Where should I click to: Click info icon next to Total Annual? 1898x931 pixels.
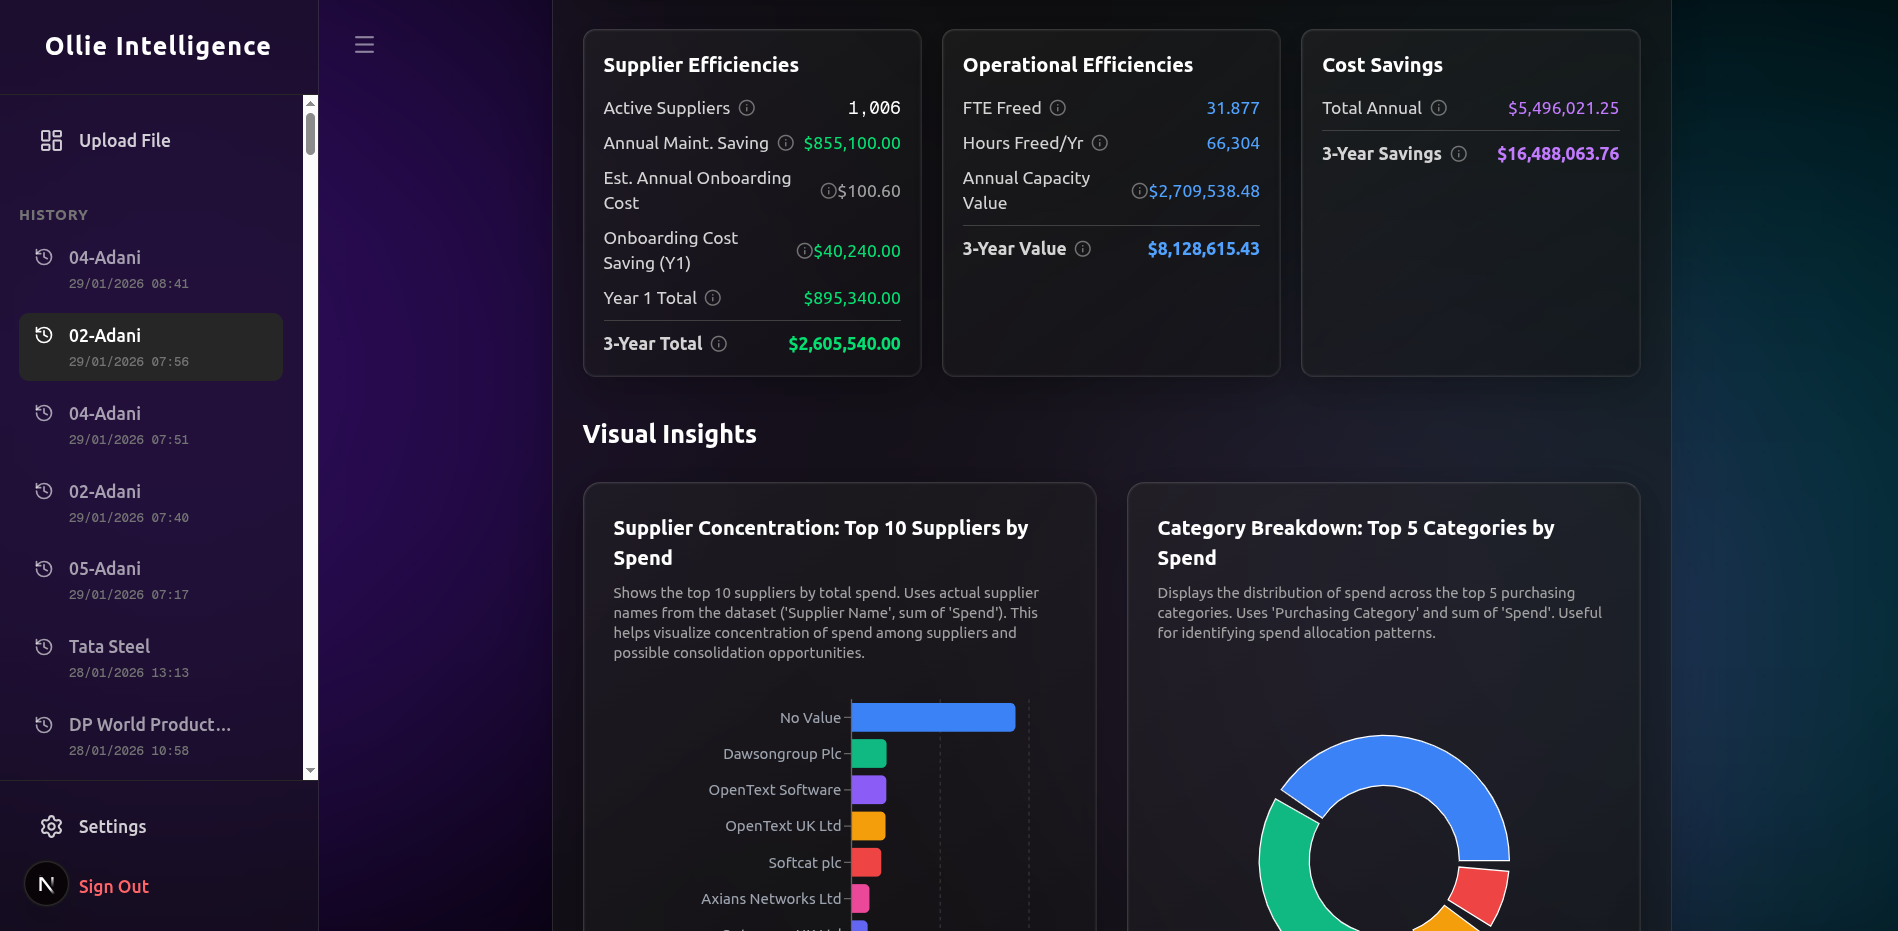(x=1439, y=108)
